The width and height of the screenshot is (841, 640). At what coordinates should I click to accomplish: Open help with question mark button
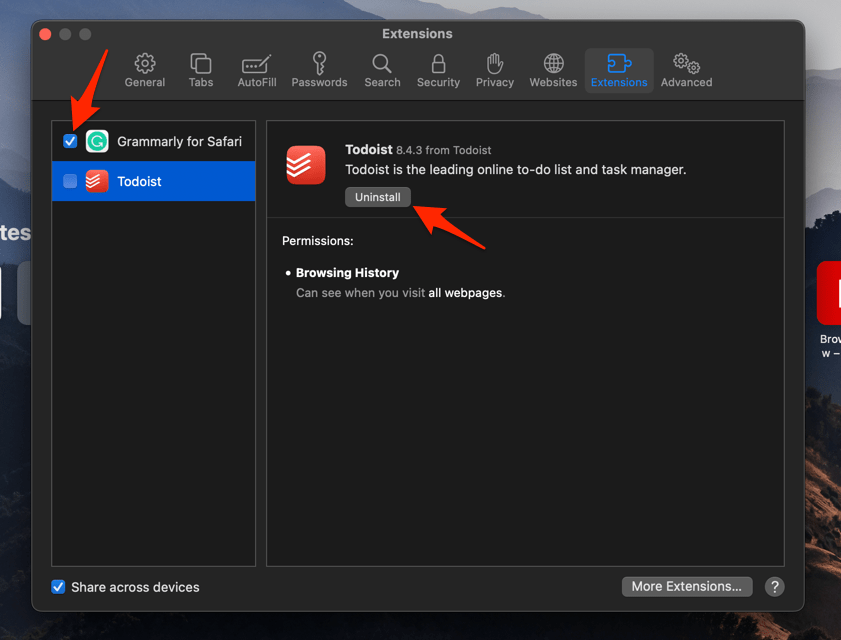(774, 587)
